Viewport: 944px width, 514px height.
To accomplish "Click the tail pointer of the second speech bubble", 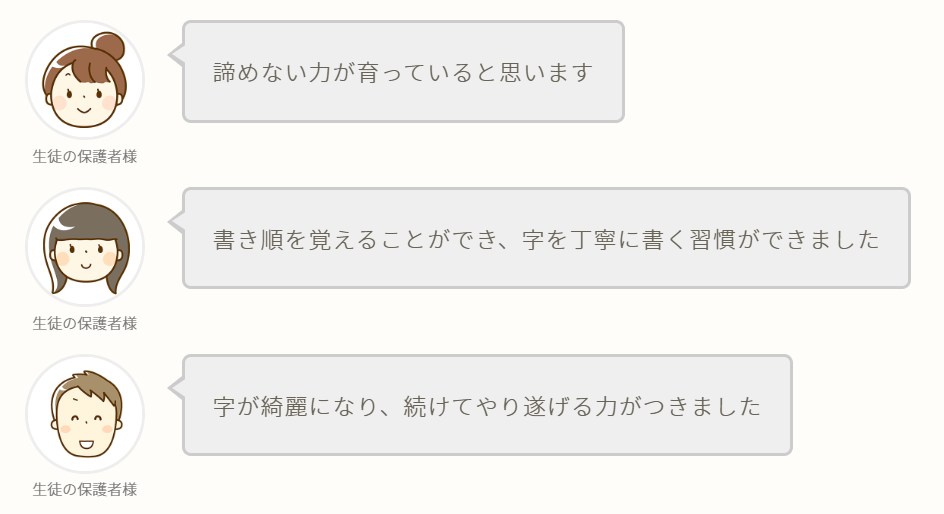I will point(176,221).
